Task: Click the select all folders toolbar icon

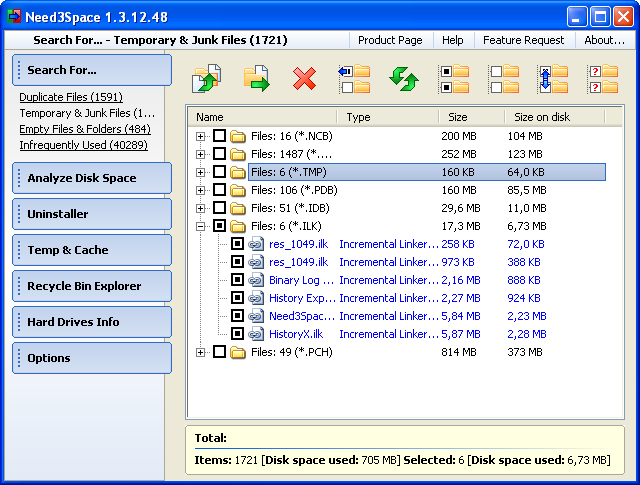Action: coord(454,79)
